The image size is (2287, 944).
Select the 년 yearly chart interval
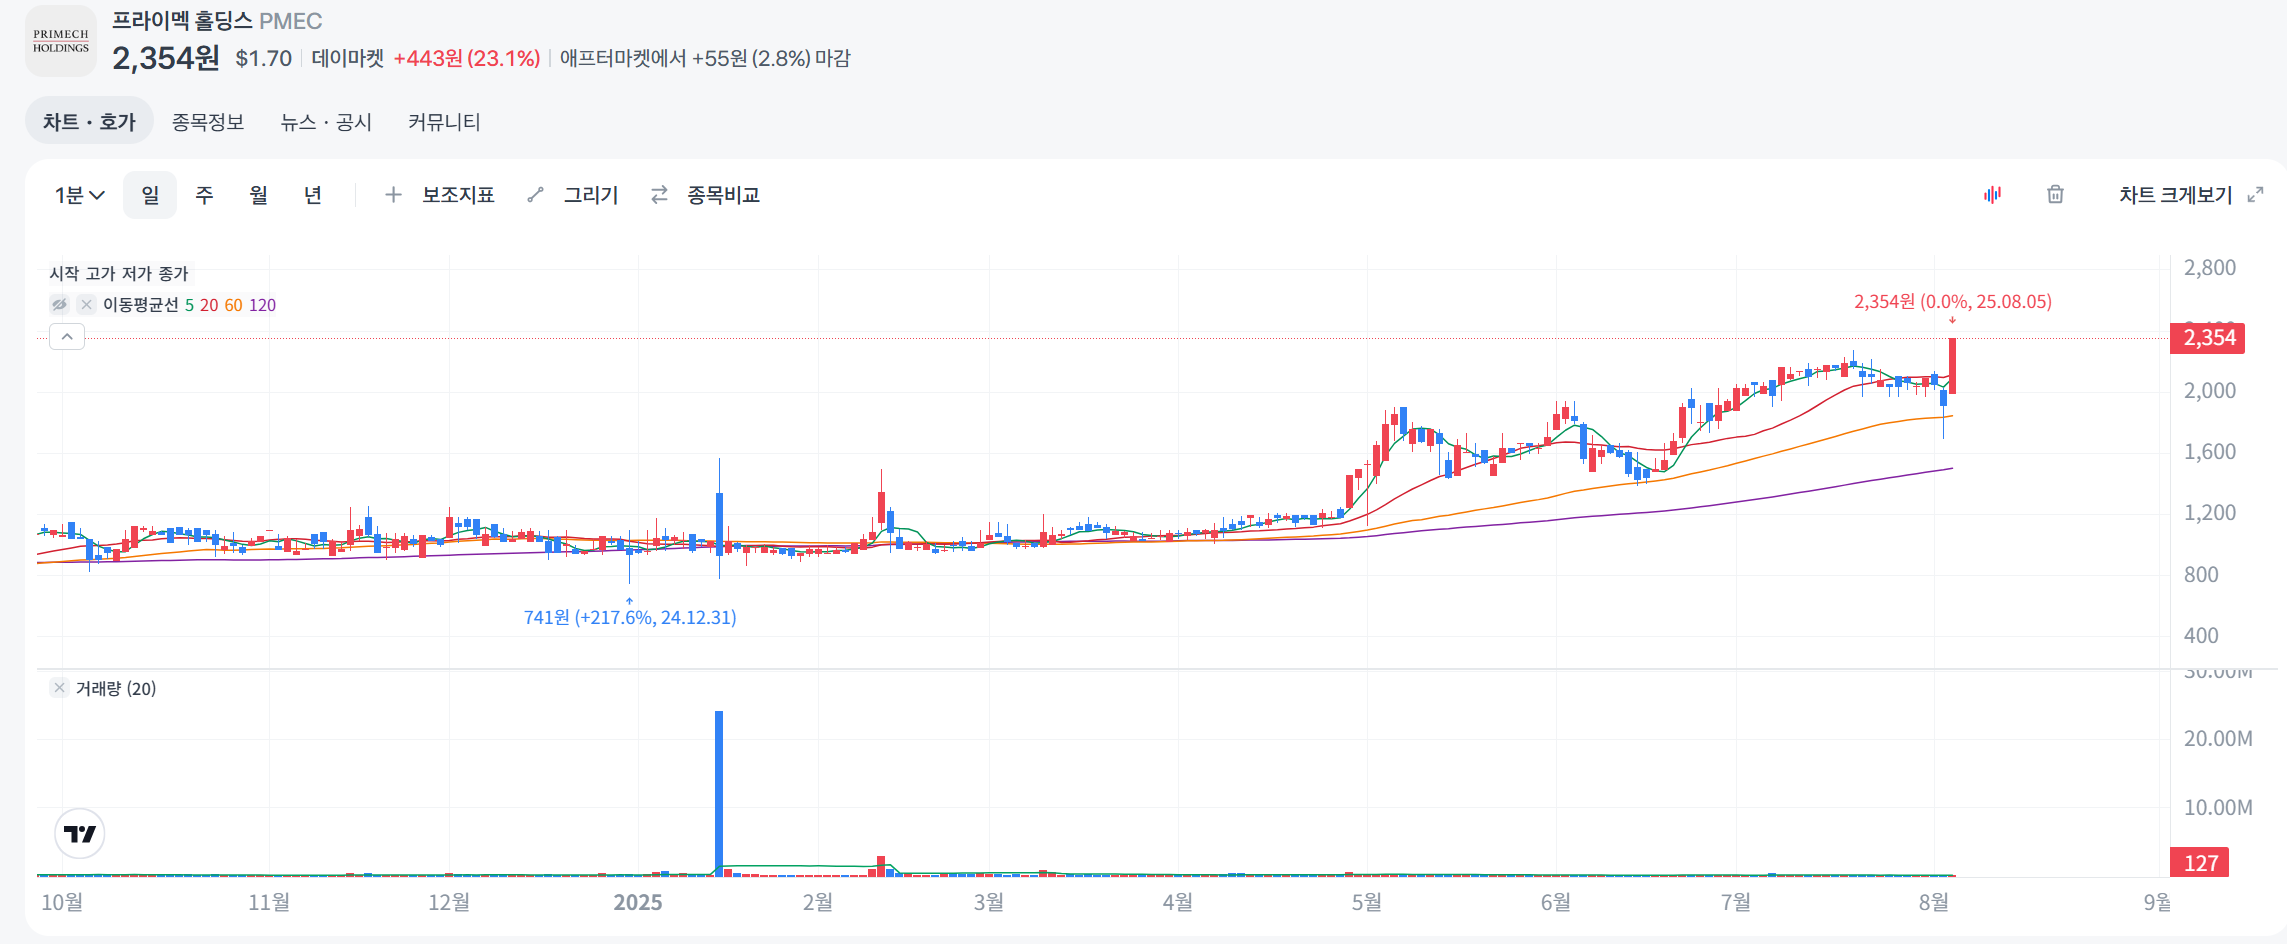[x=313, y=195]
